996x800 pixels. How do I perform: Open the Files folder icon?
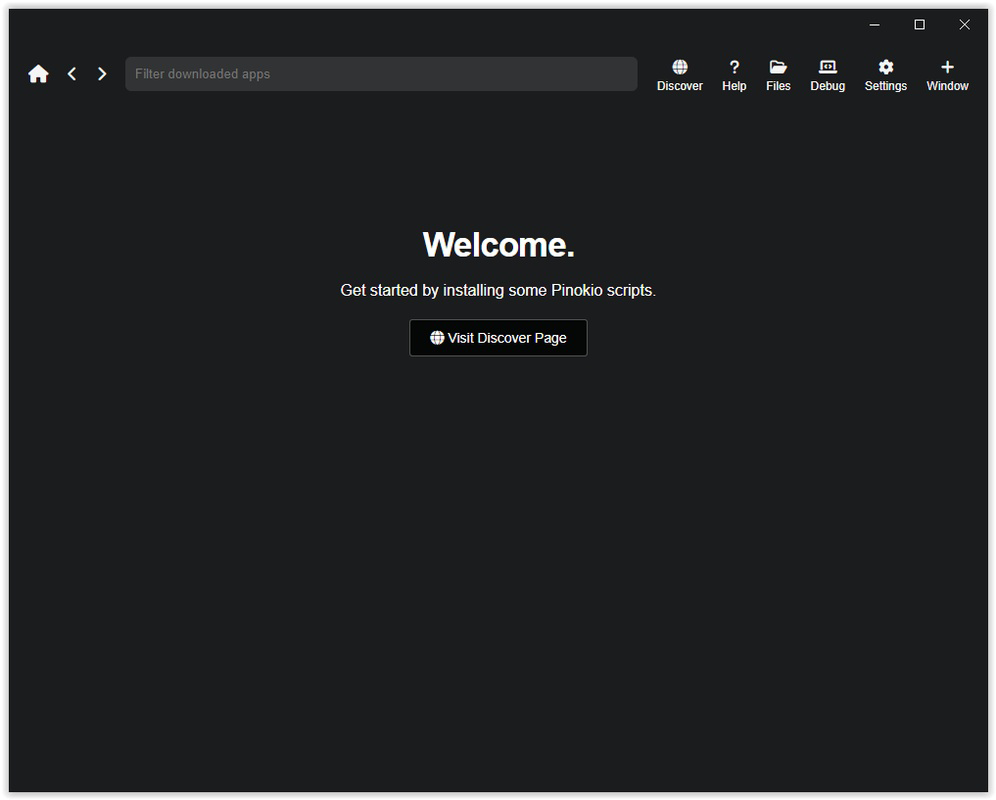coord(778,68)
